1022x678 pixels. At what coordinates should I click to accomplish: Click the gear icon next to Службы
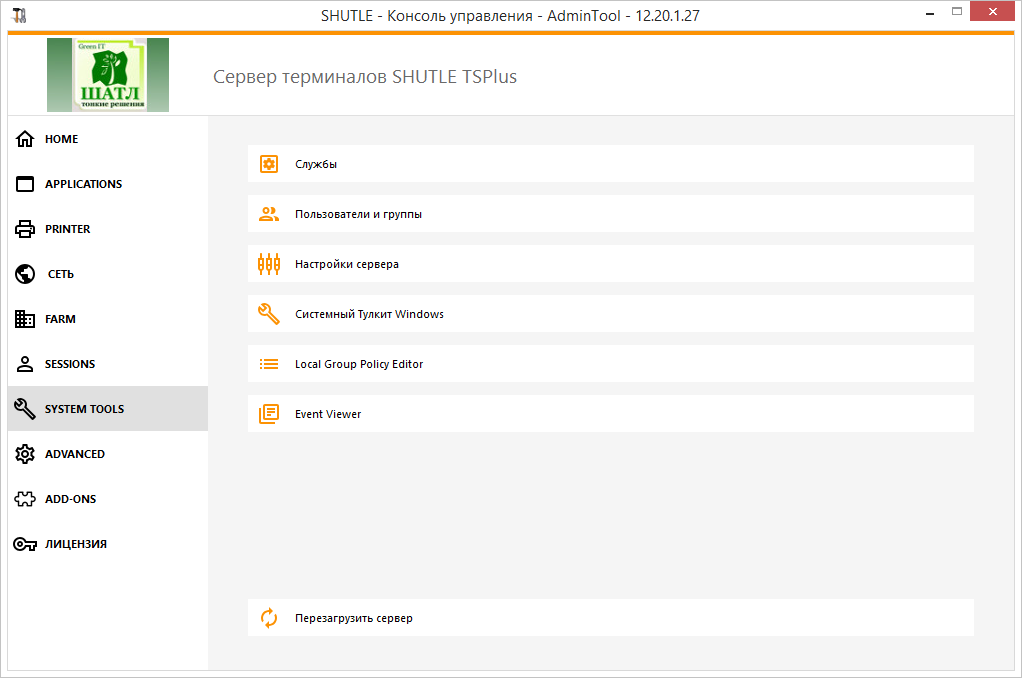pyautogui.click(x=268, y=163)
